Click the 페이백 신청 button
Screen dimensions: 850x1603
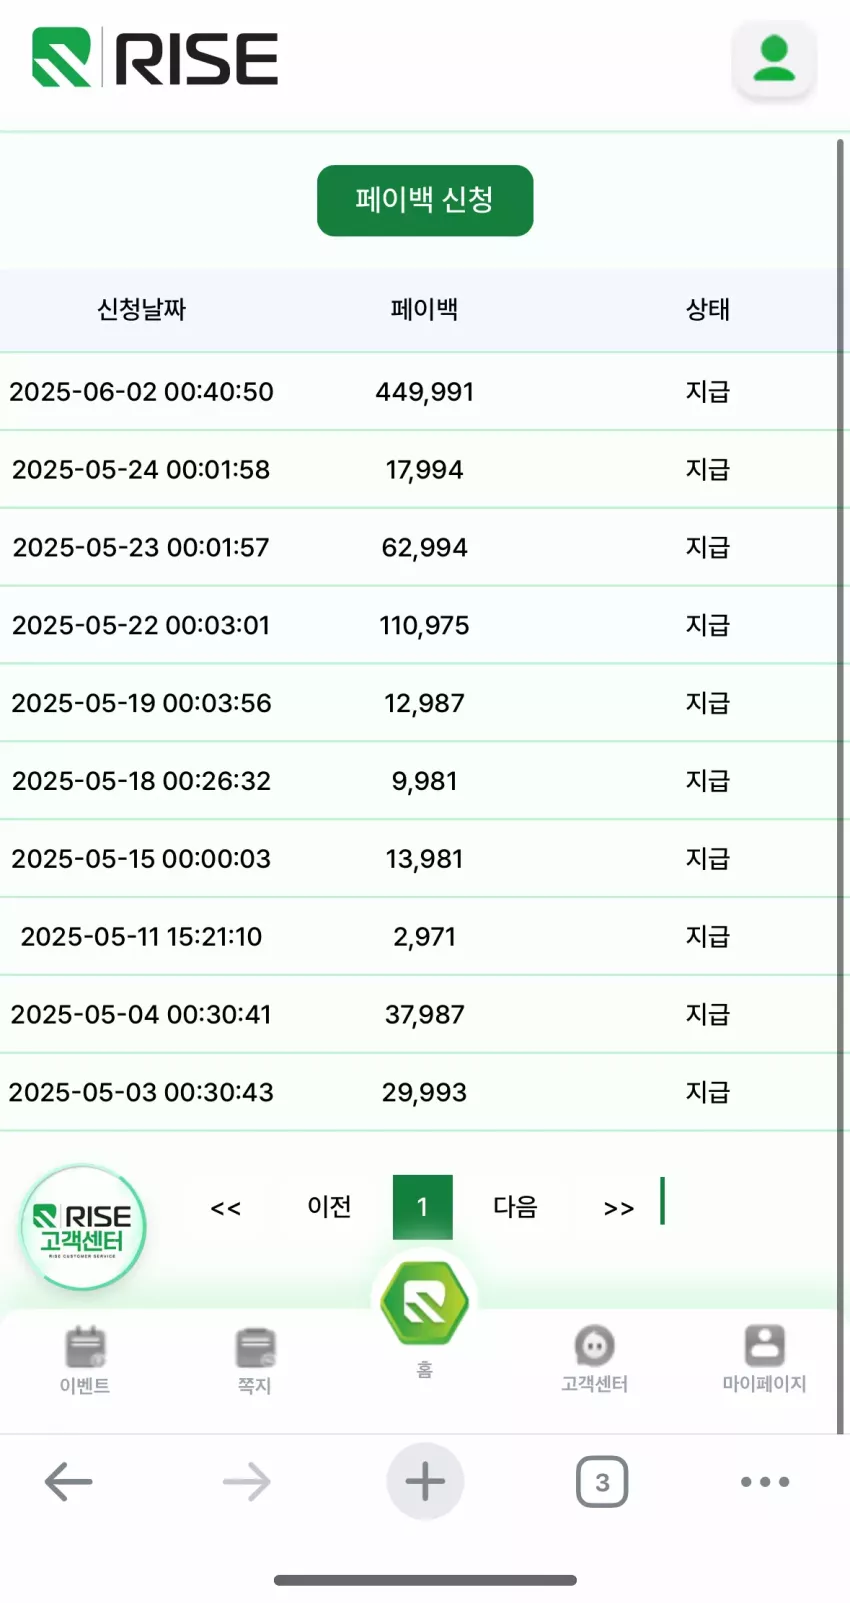point(425,200)
